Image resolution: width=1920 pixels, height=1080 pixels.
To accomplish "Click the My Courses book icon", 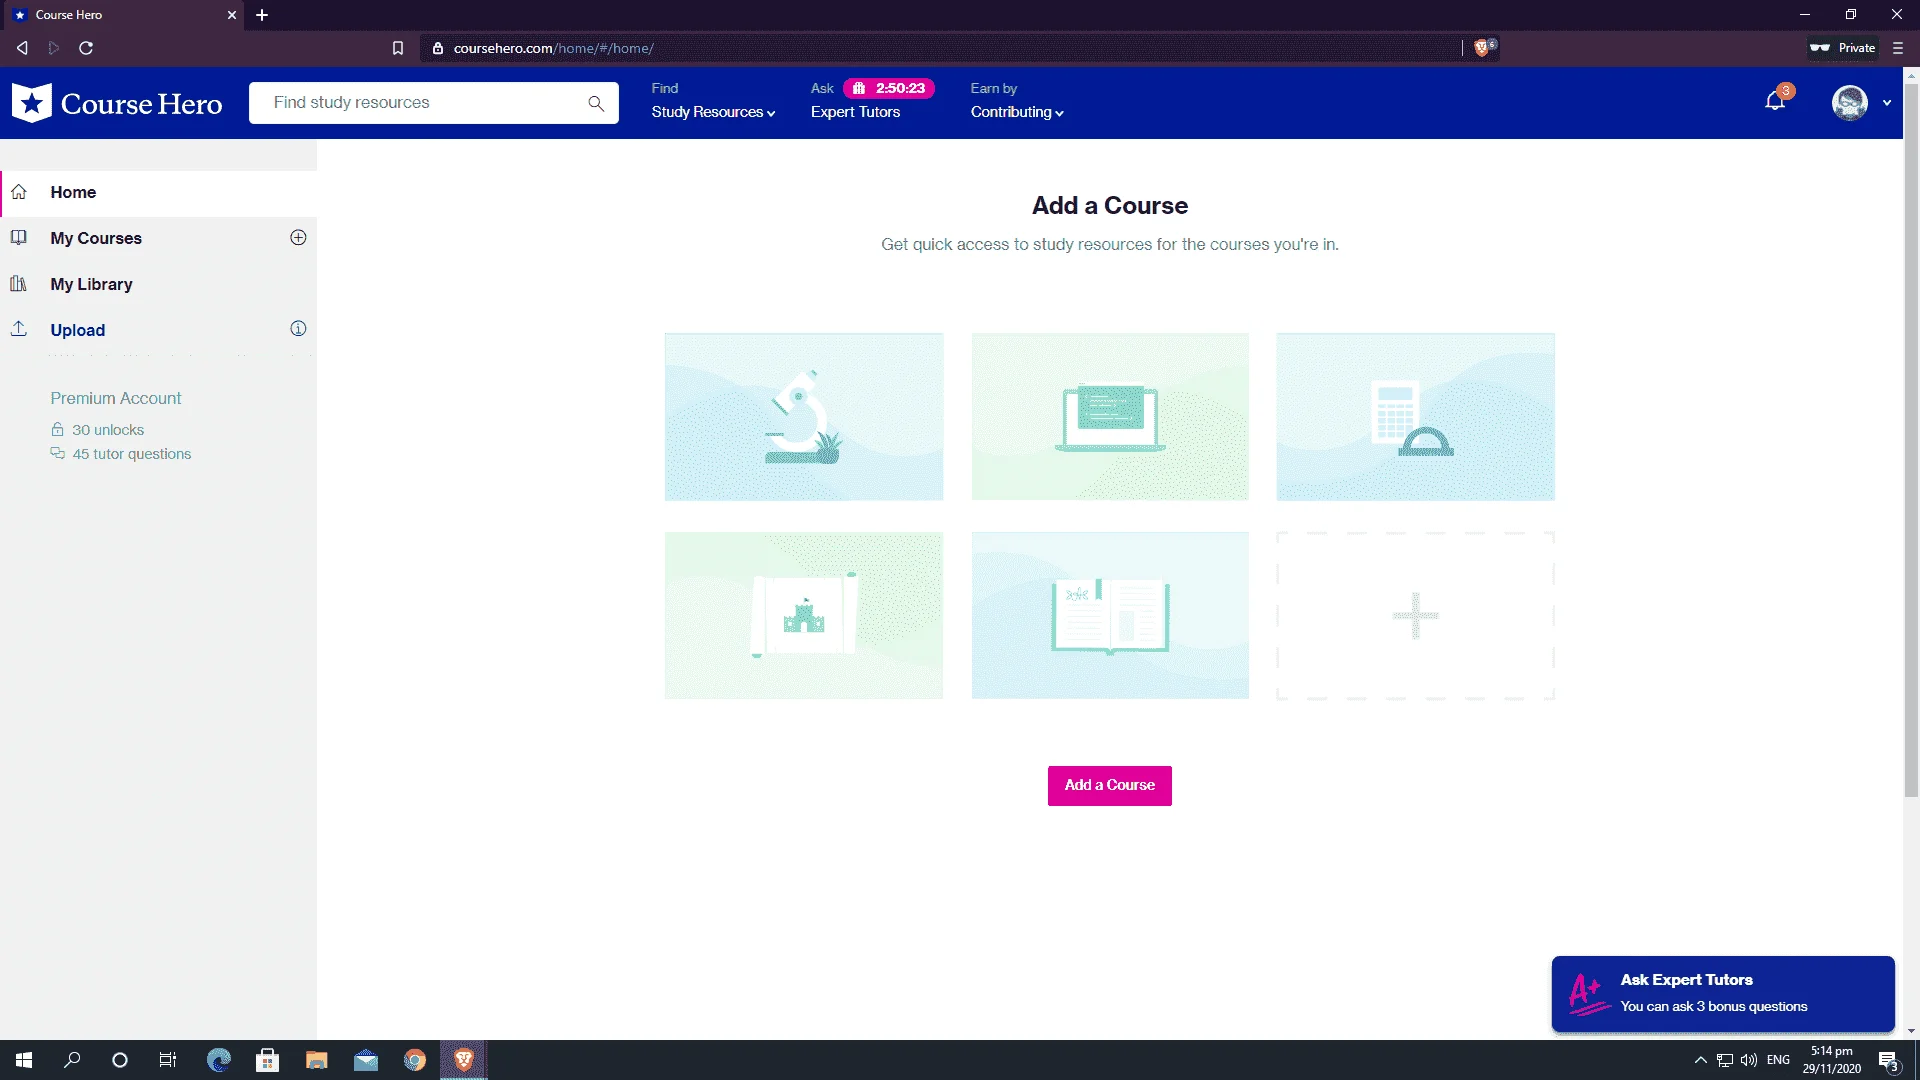I will point(19,237).
